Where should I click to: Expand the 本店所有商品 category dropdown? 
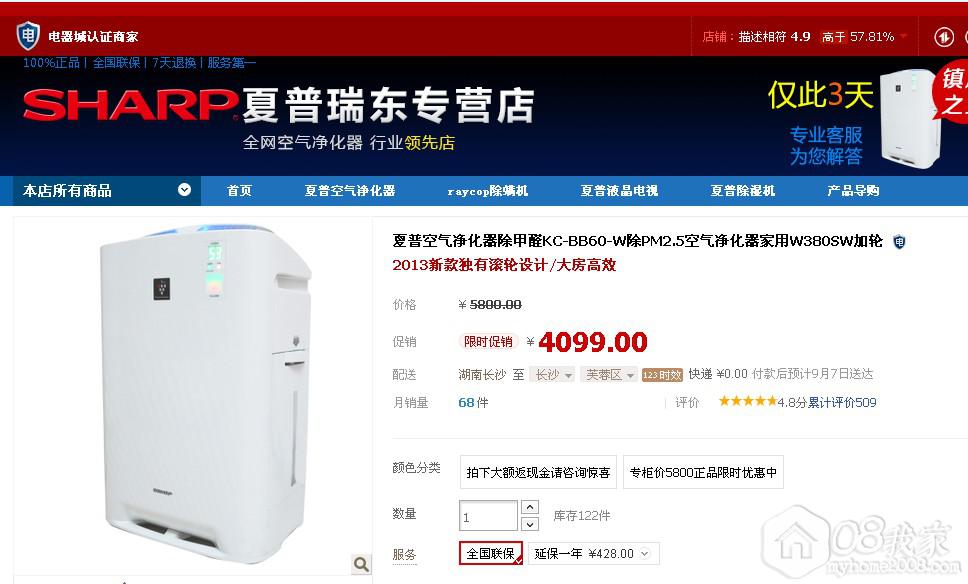coord(184,190)
